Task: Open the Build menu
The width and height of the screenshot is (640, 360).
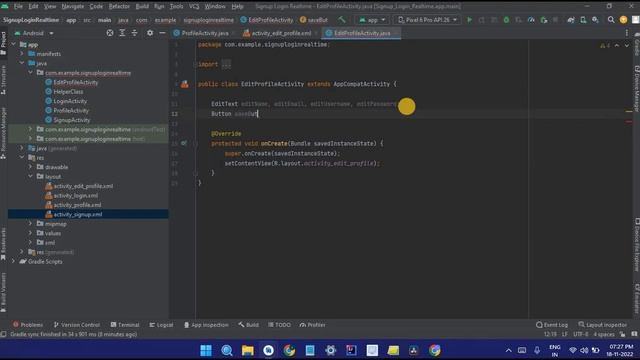Action: point(142,7)
